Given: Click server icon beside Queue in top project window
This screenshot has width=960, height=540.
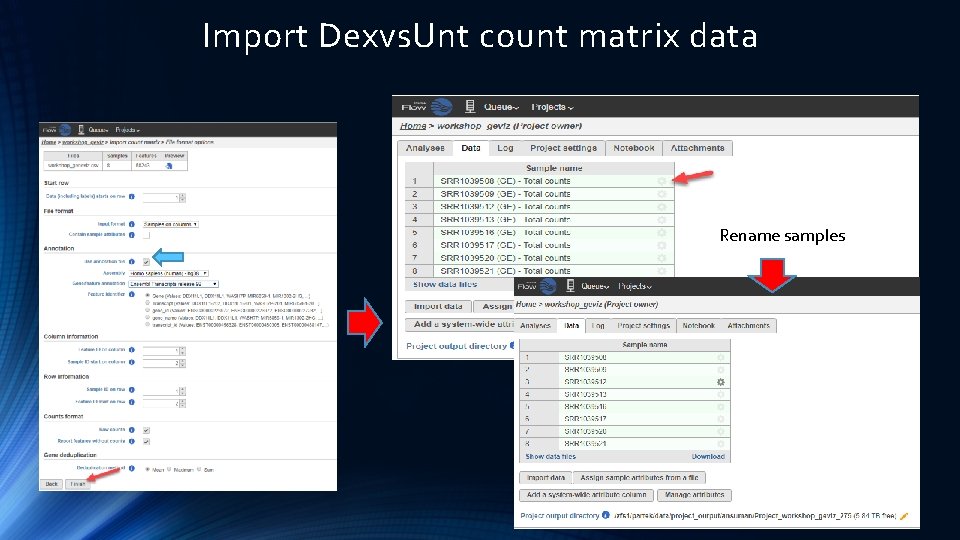Looking at the screenshot, I should (x=470, y=107).
